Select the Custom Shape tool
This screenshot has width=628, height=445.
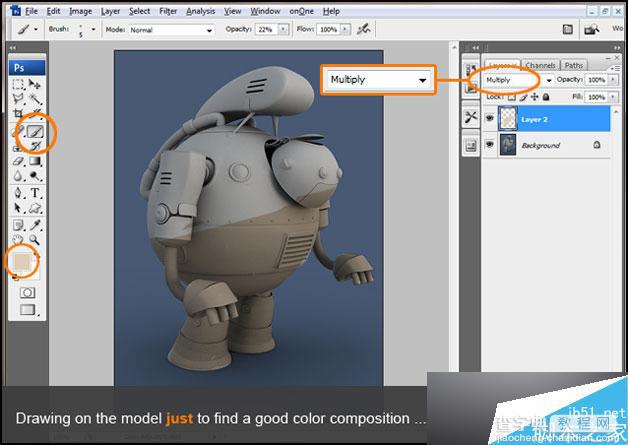[35, 207]
